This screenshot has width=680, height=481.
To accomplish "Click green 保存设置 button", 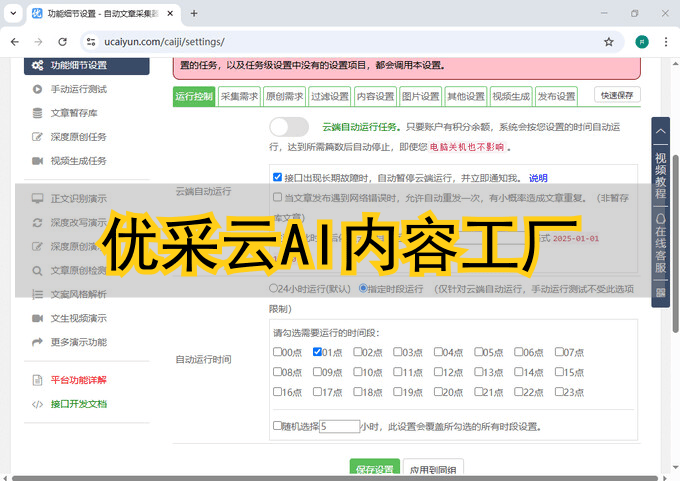I will pos(374,469).
